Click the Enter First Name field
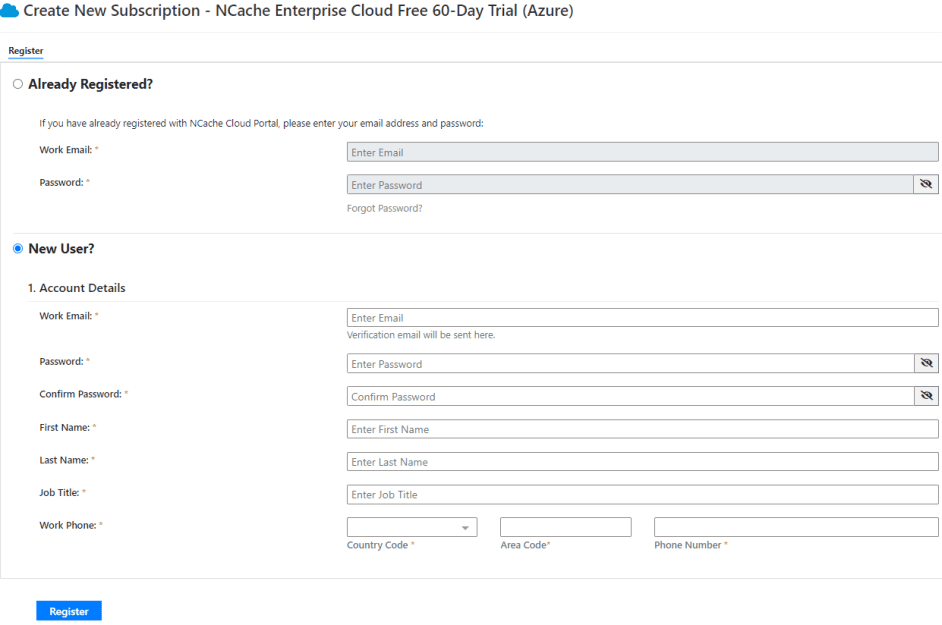This screenshot has width=942, height=625. click(x=643, y=429)
